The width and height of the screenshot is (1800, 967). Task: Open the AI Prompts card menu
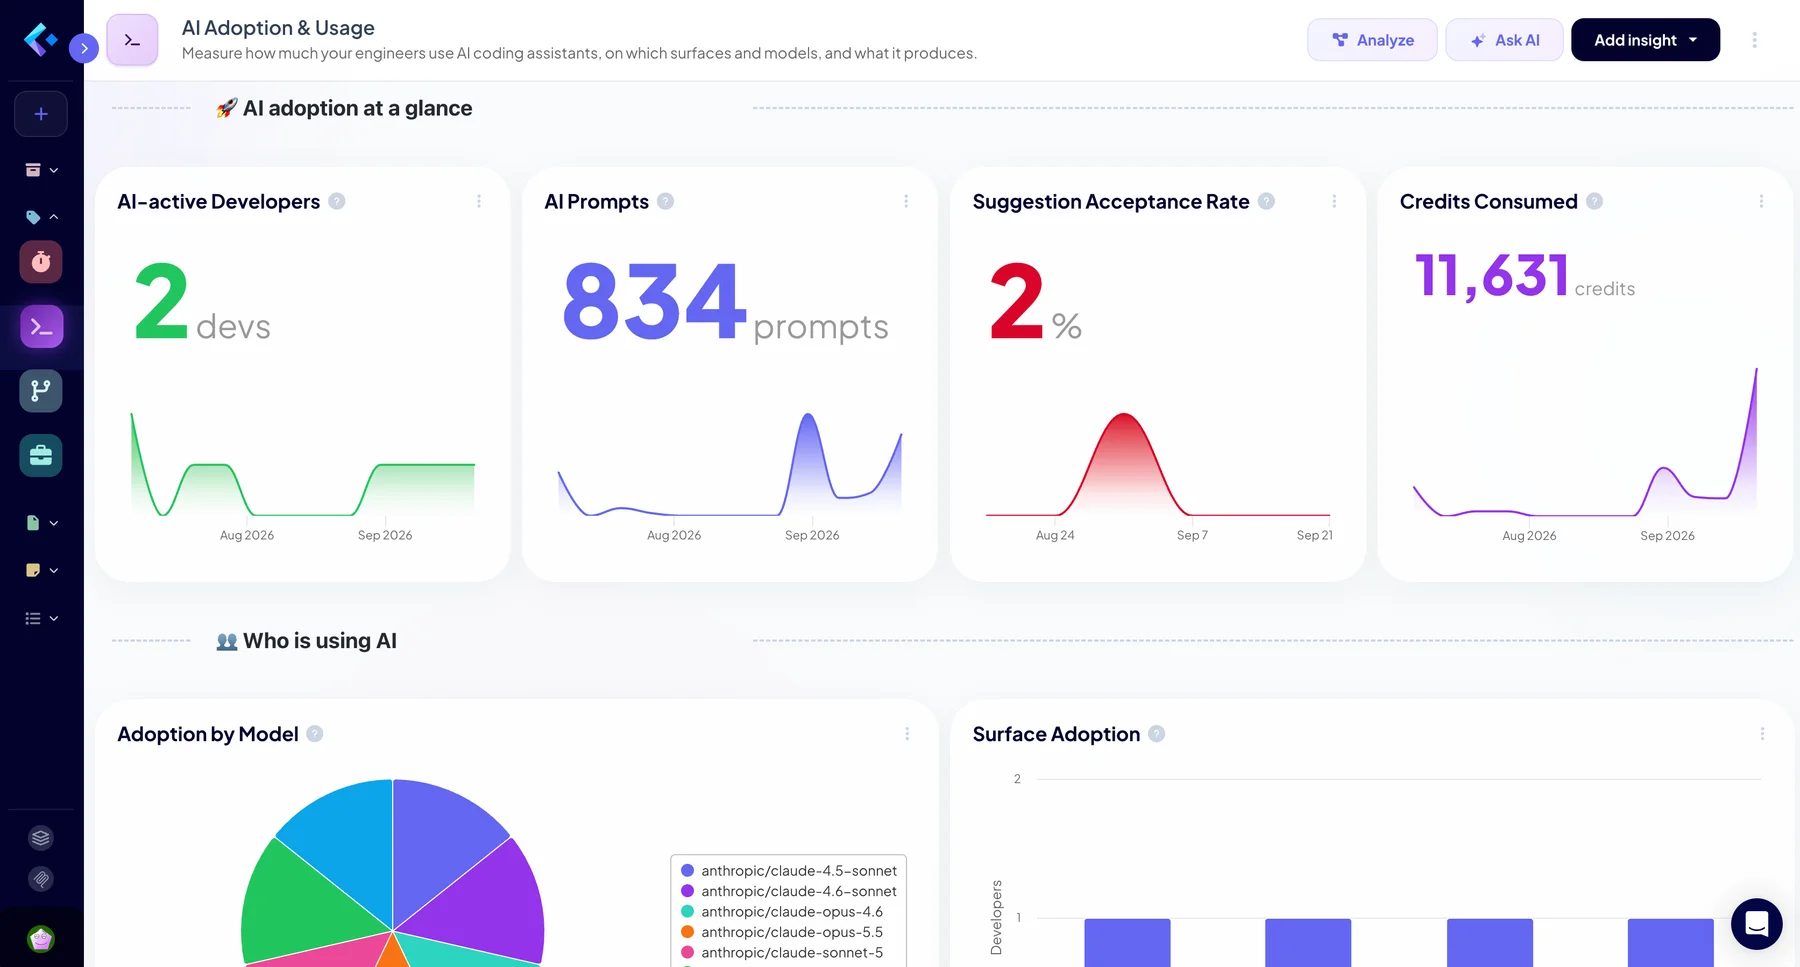[x=906, y=201]
